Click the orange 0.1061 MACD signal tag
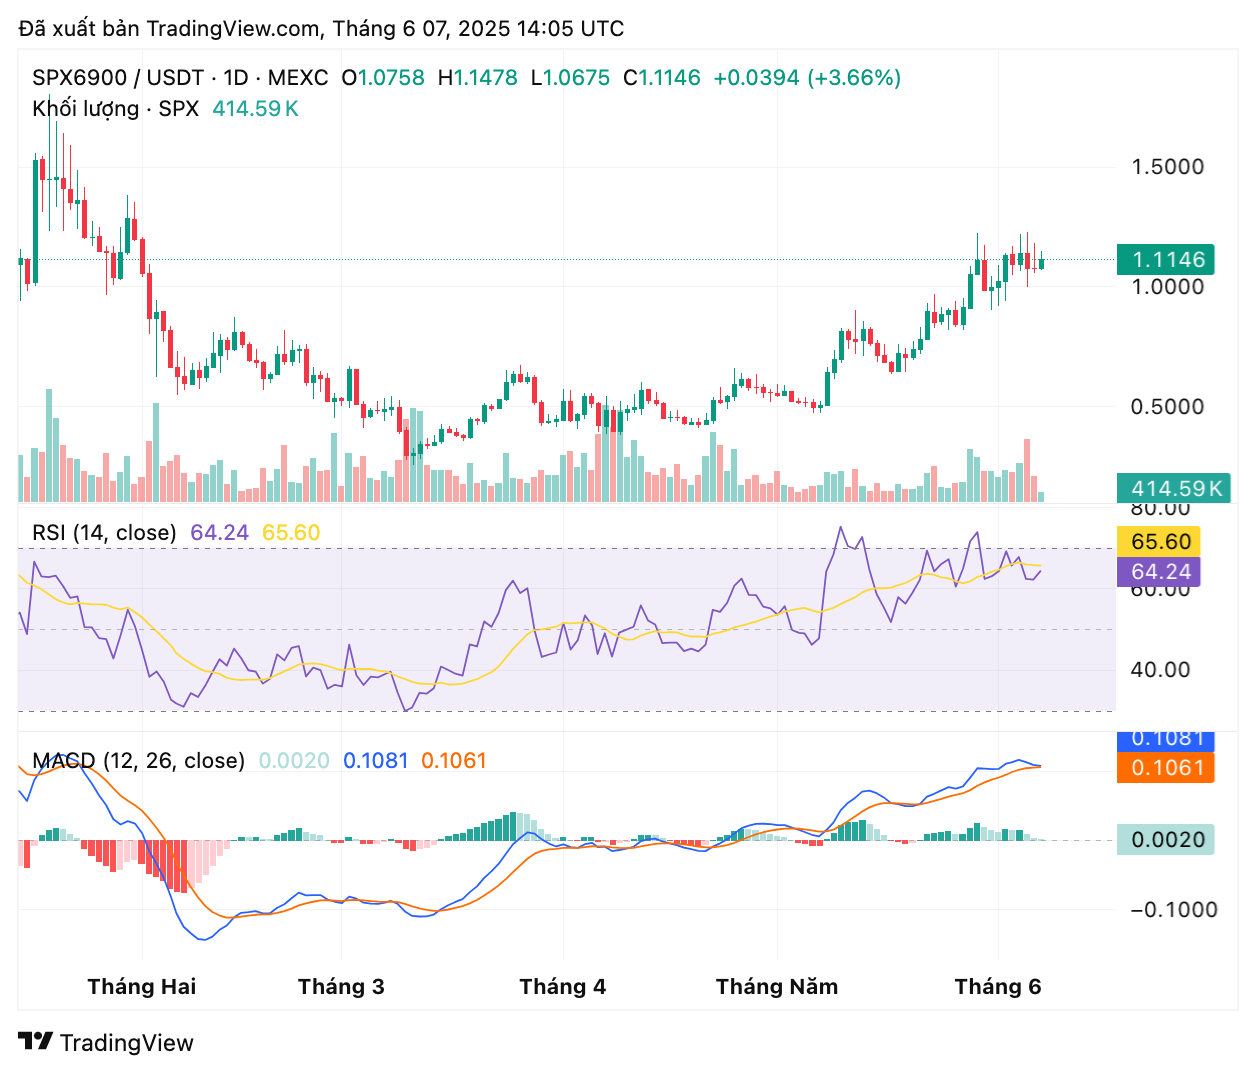Image resolution: width=1256 pixels, height=1073 pixels. point(1166,768)
